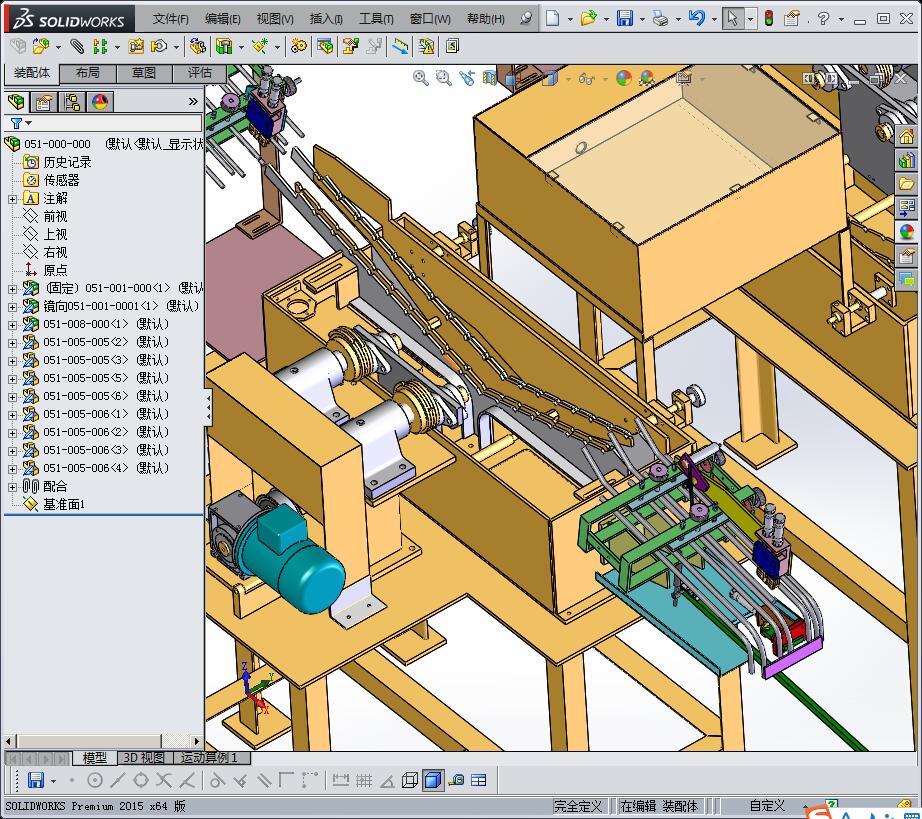Switch to the 评估 (Evaluate) tab

pos(200,73)
